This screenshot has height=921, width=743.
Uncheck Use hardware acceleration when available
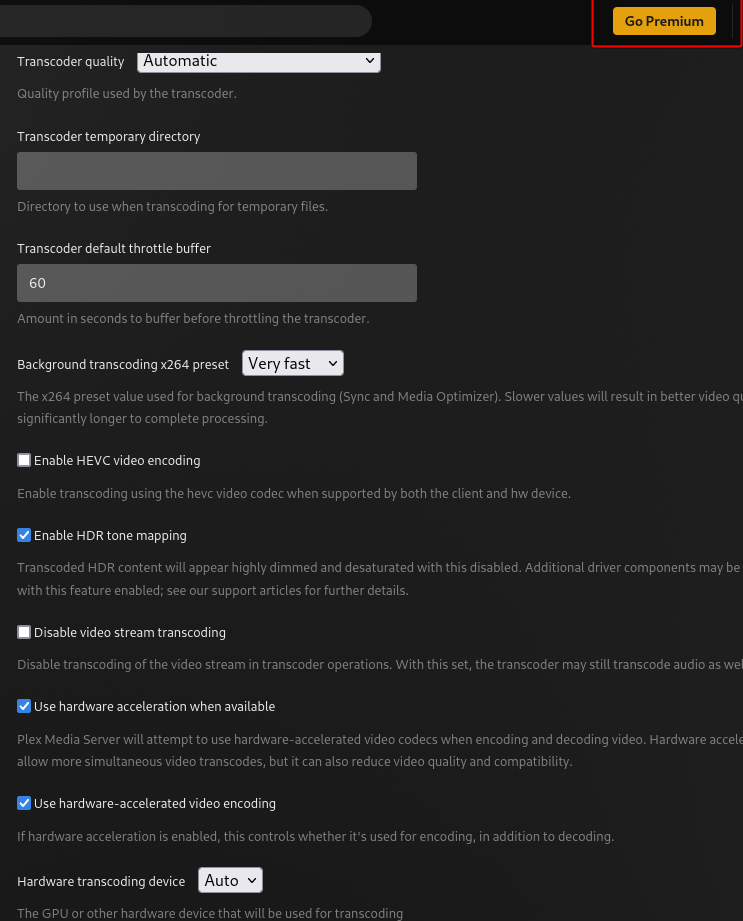tap(24, 706)
